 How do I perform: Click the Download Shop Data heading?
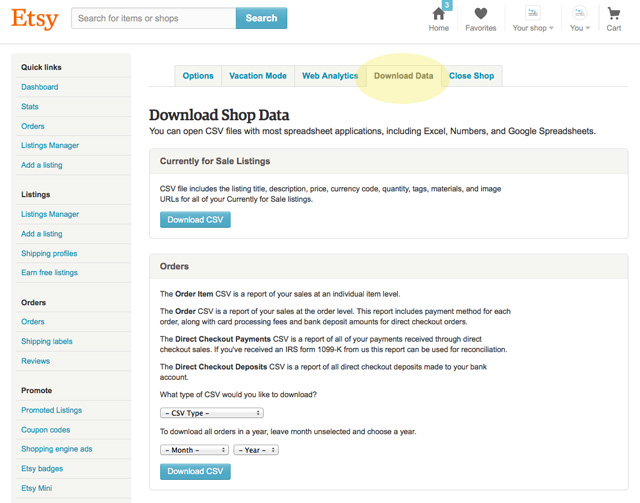point(219,115)
